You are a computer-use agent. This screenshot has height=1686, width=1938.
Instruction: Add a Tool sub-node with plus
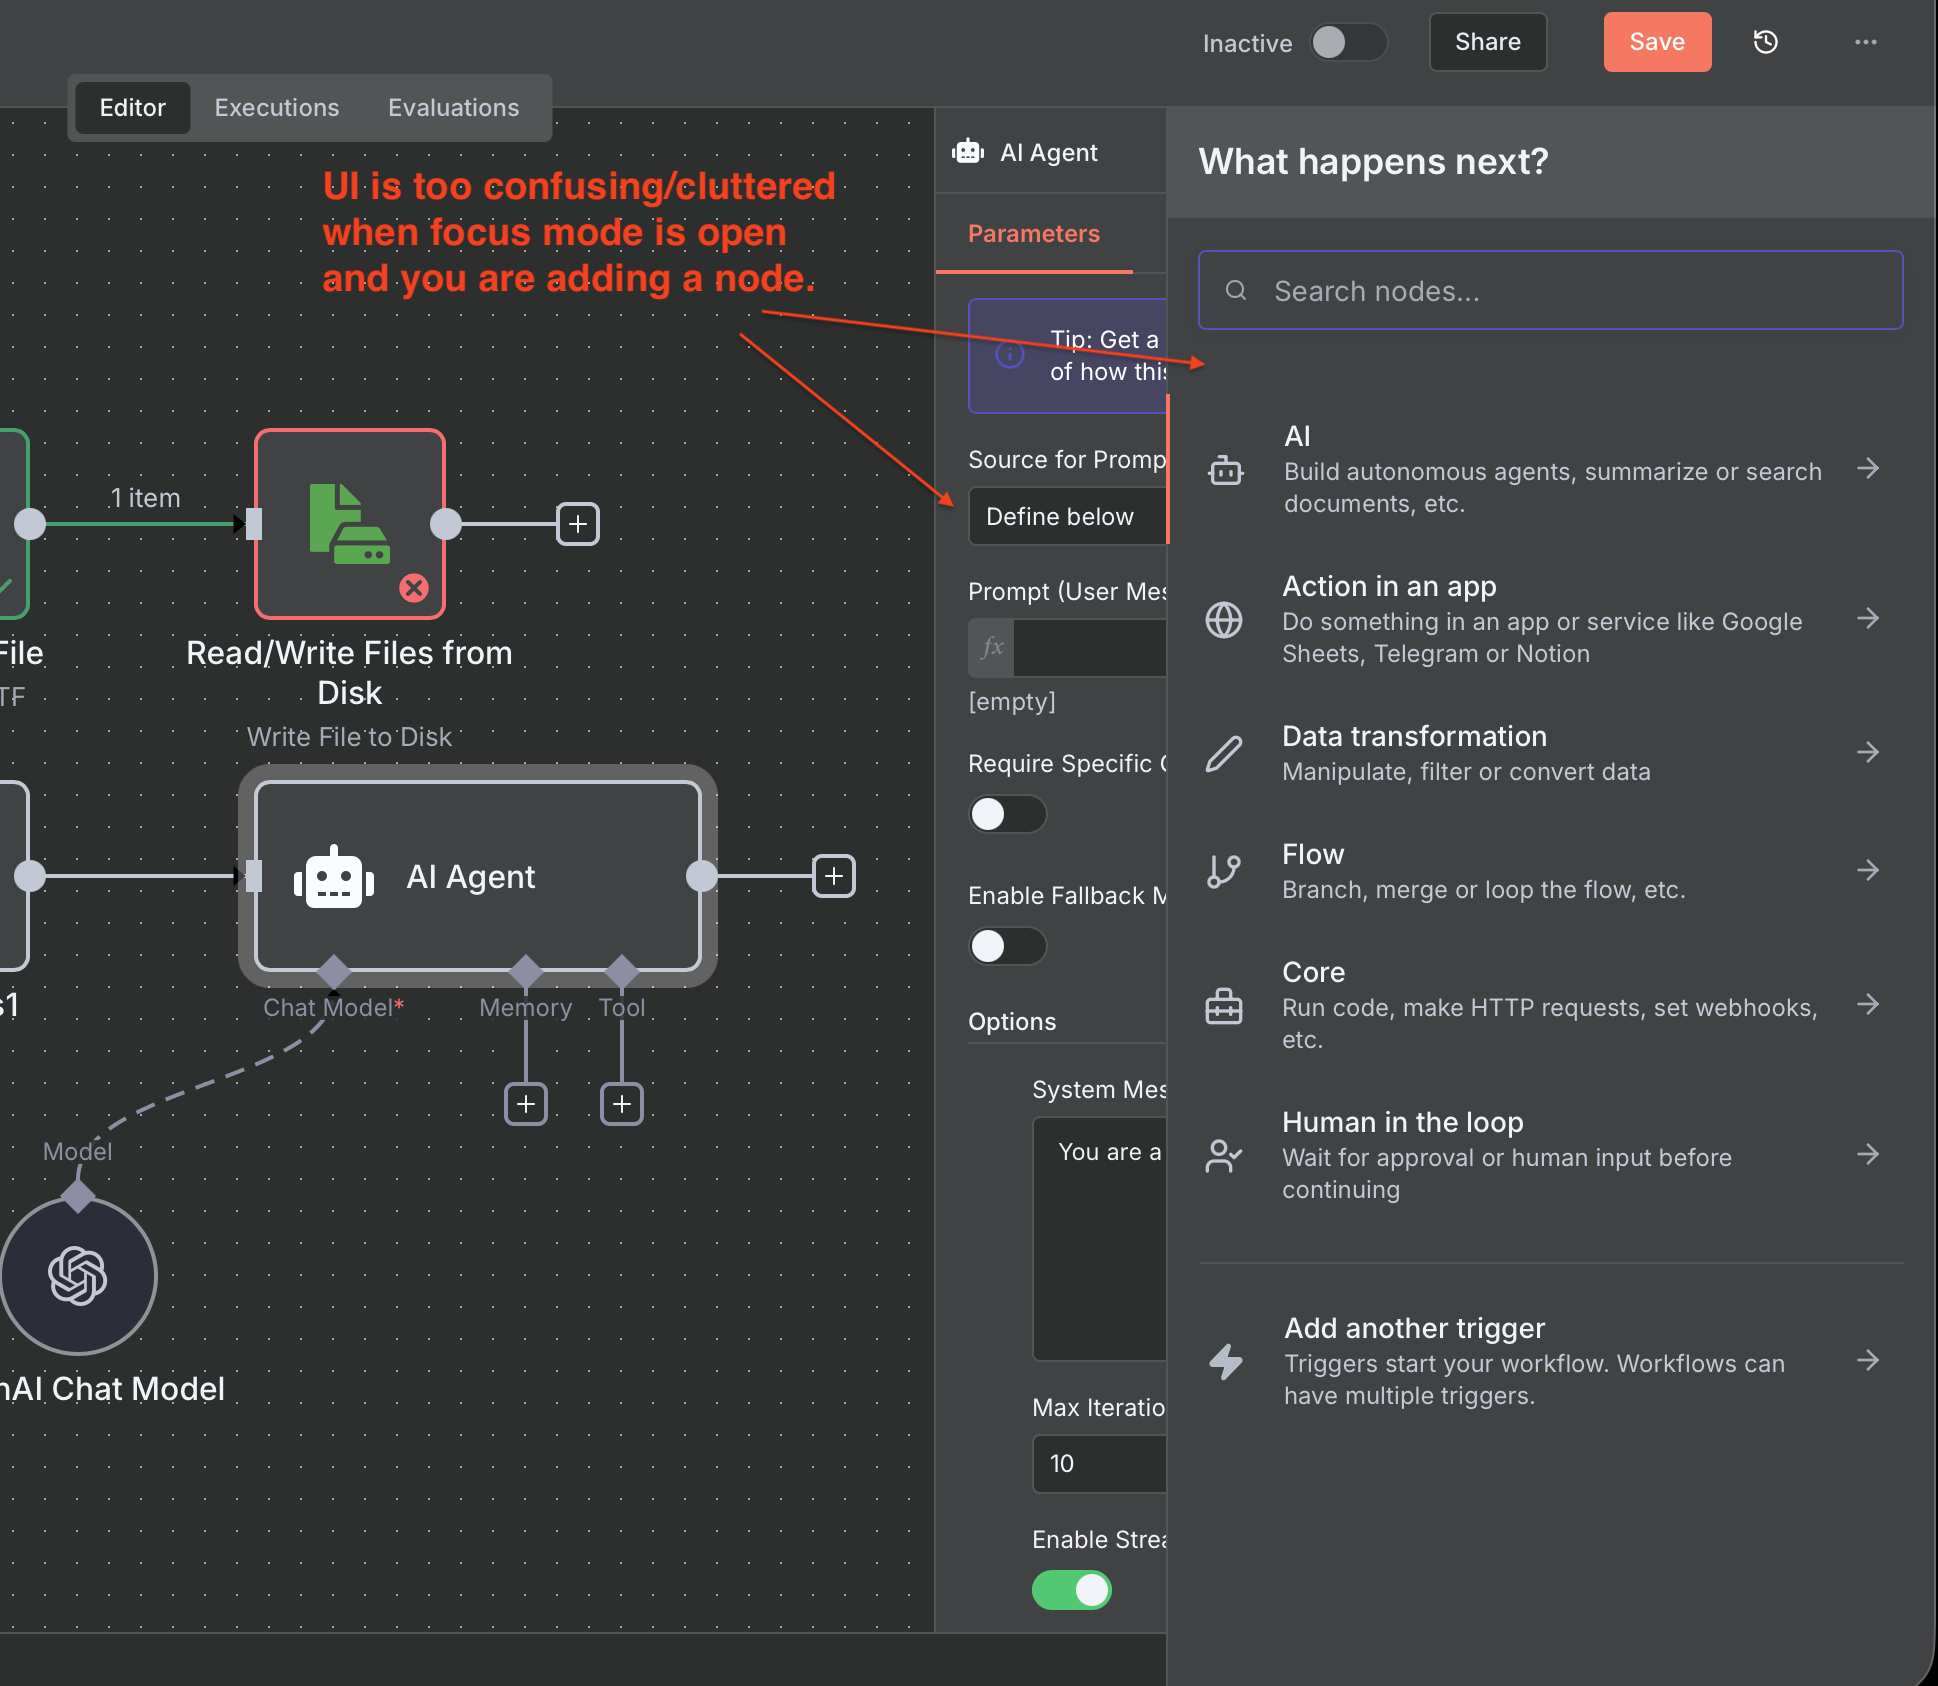[622, 1104]
